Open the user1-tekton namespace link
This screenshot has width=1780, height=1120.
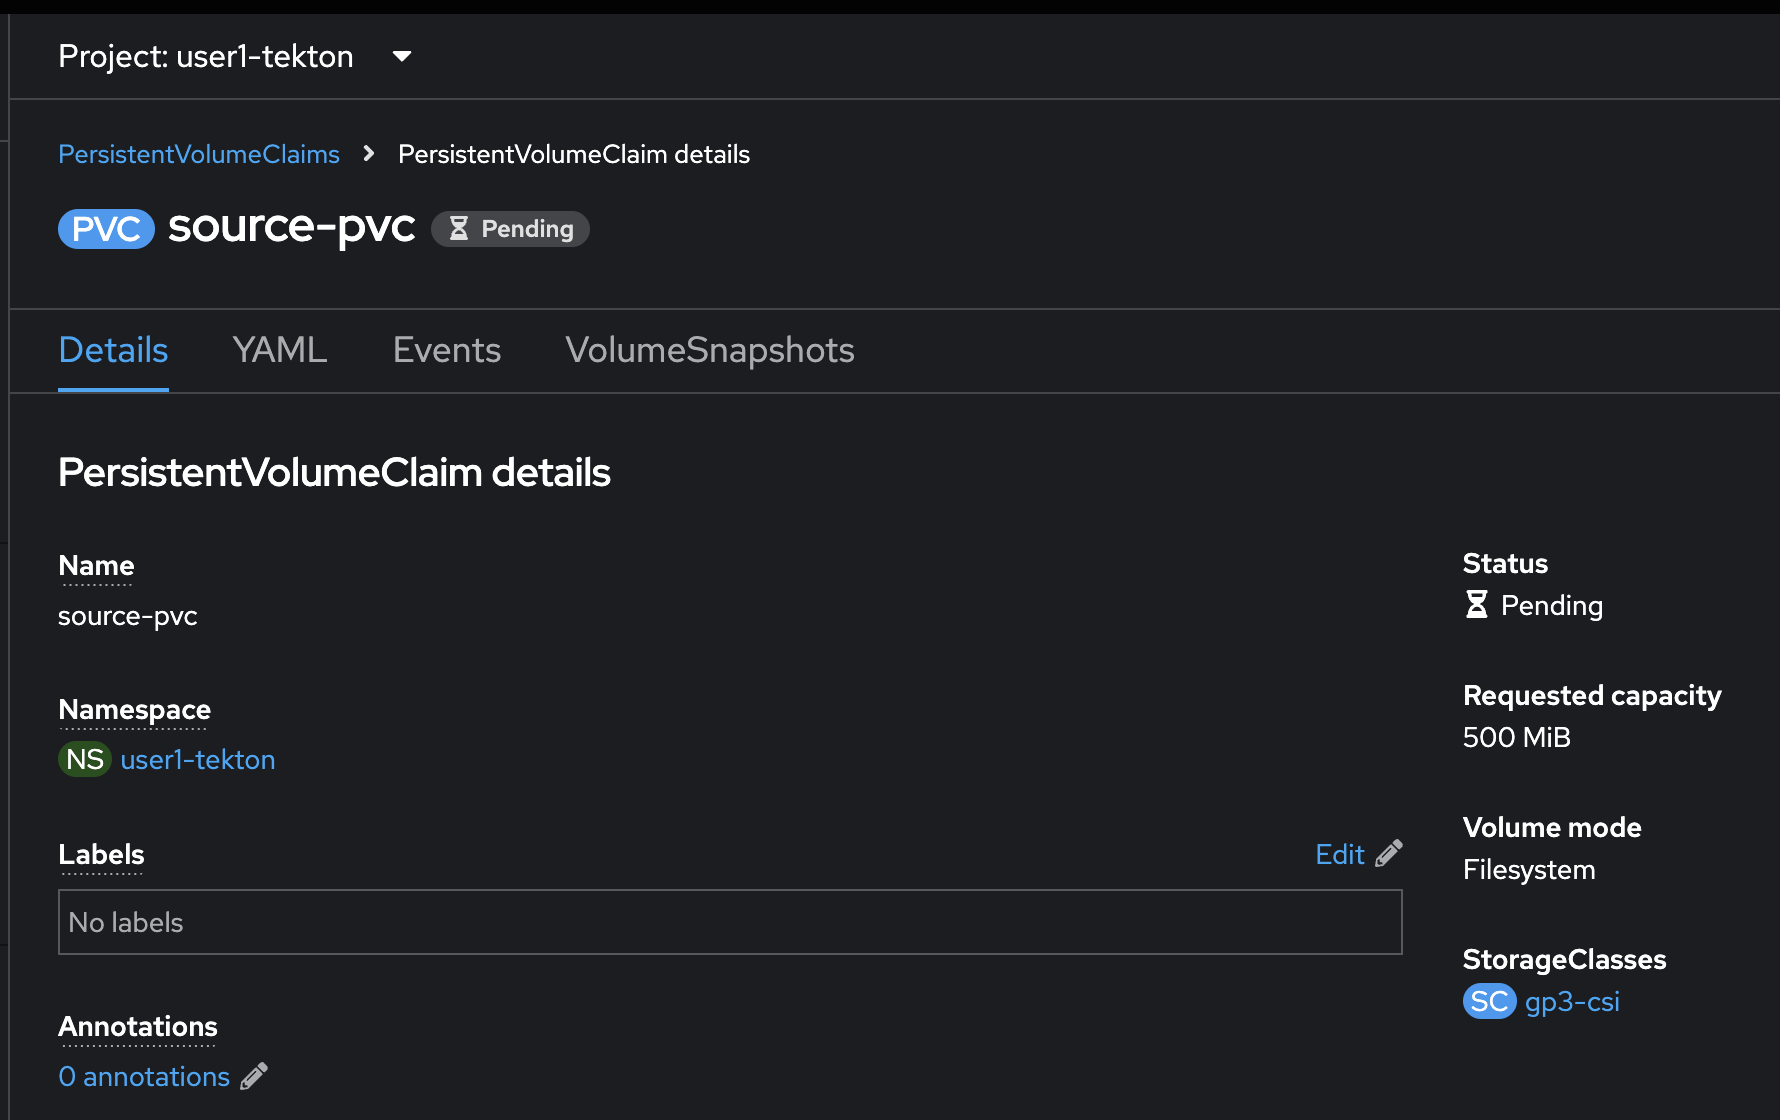click(x=198, y=760)
